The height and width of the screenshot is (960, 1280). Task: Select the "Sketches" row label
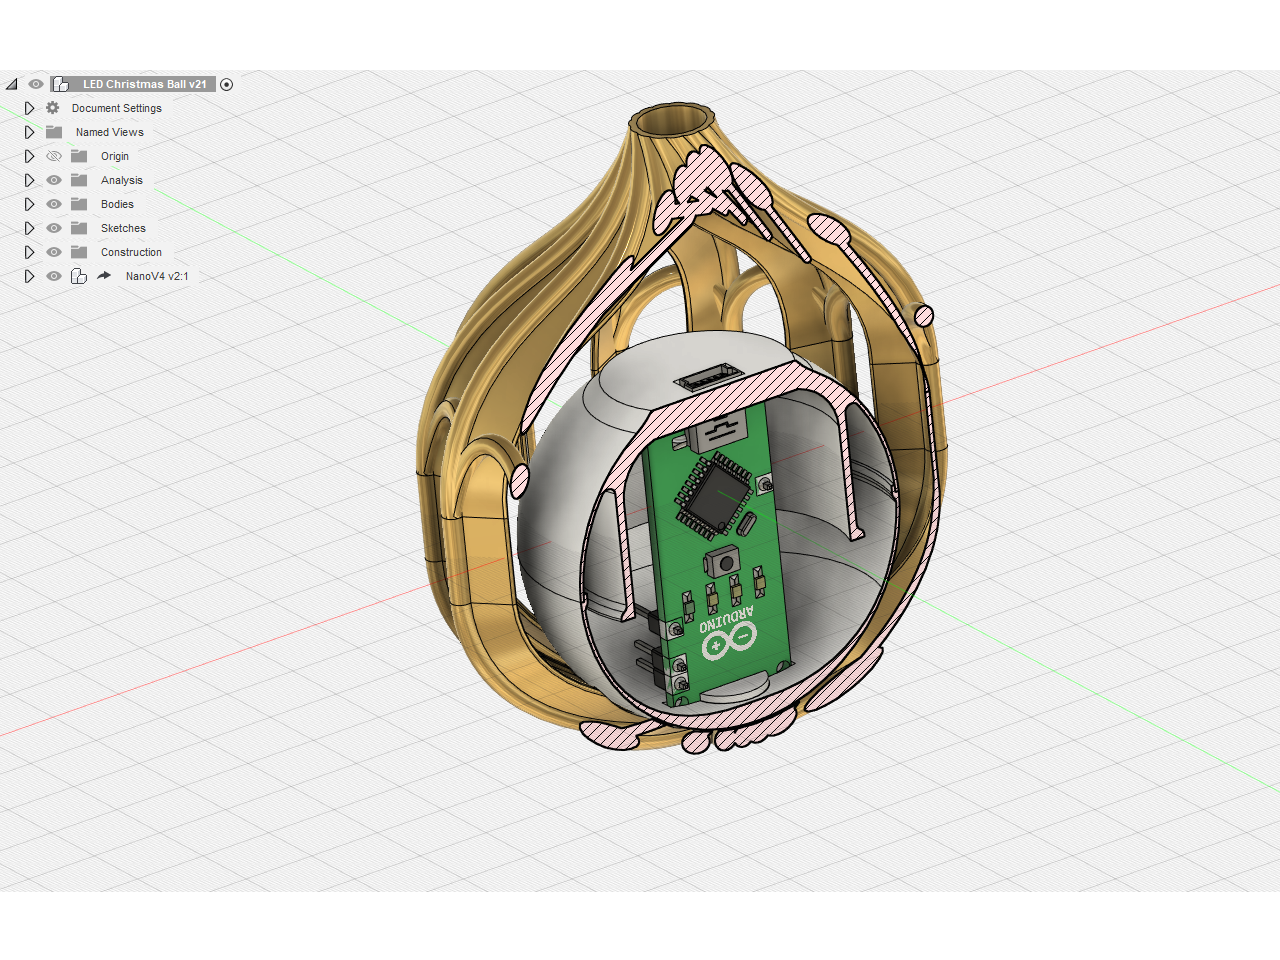tap(123, 228)
